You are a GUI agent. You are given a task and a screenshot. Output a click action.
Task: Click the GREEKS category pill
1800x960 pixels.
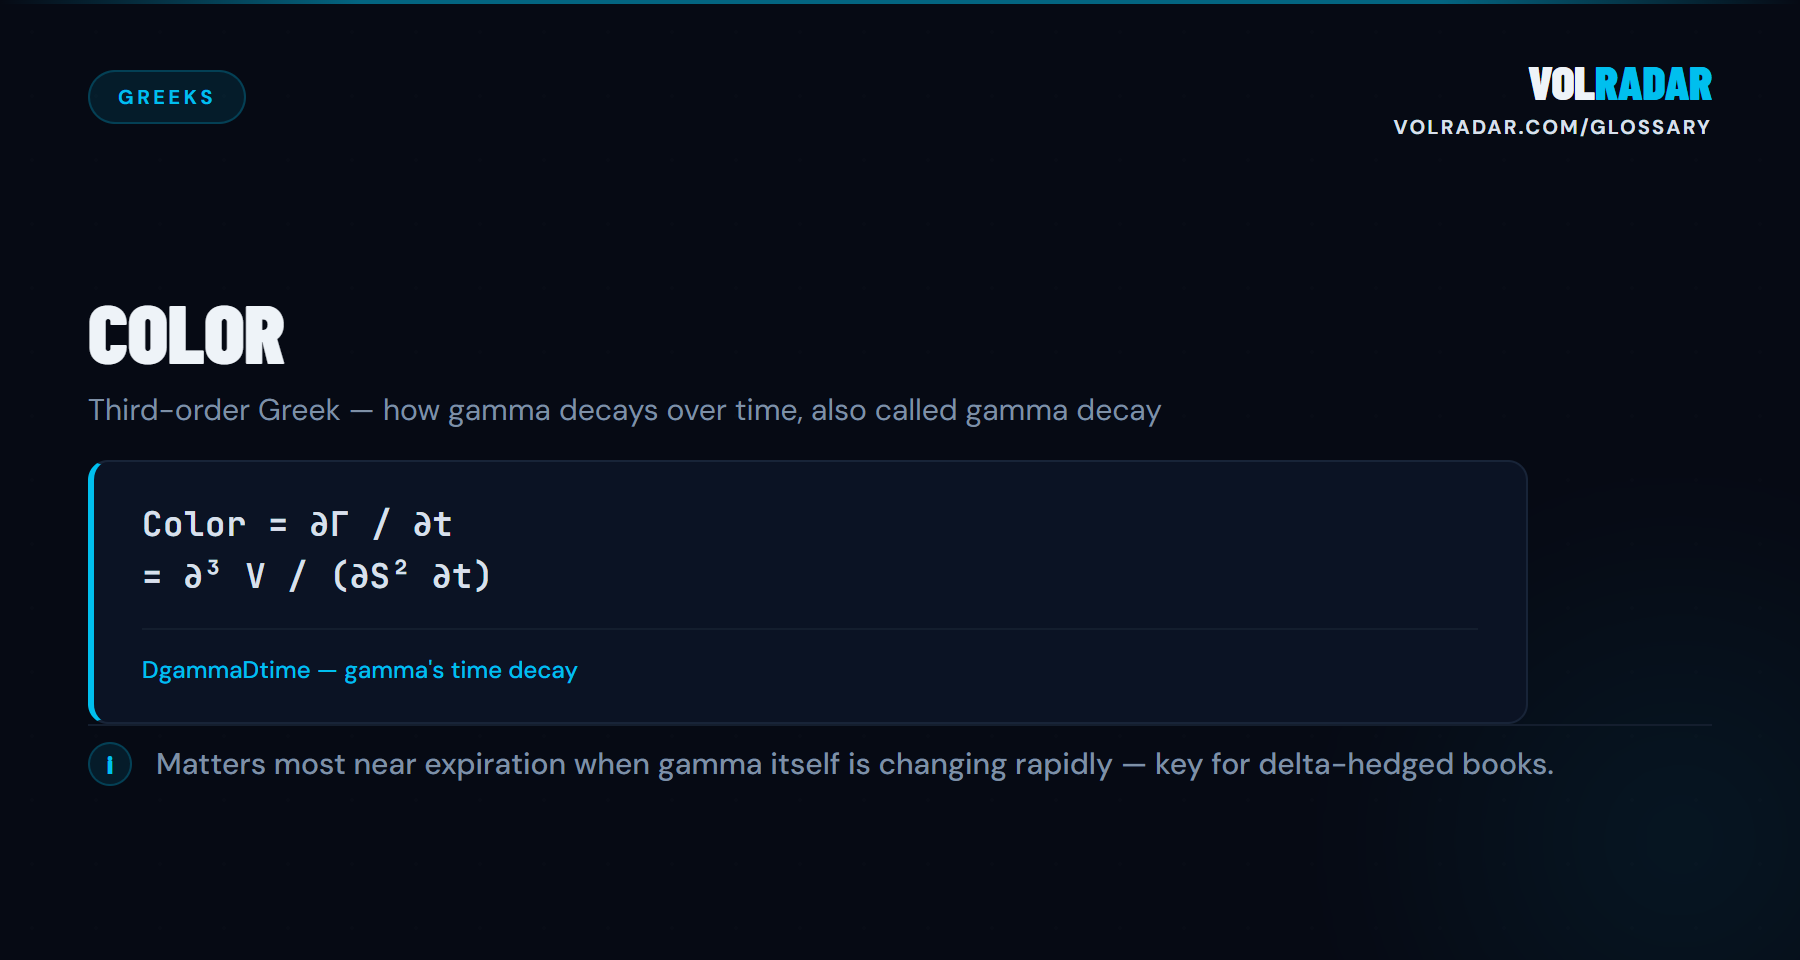(166, 97)
